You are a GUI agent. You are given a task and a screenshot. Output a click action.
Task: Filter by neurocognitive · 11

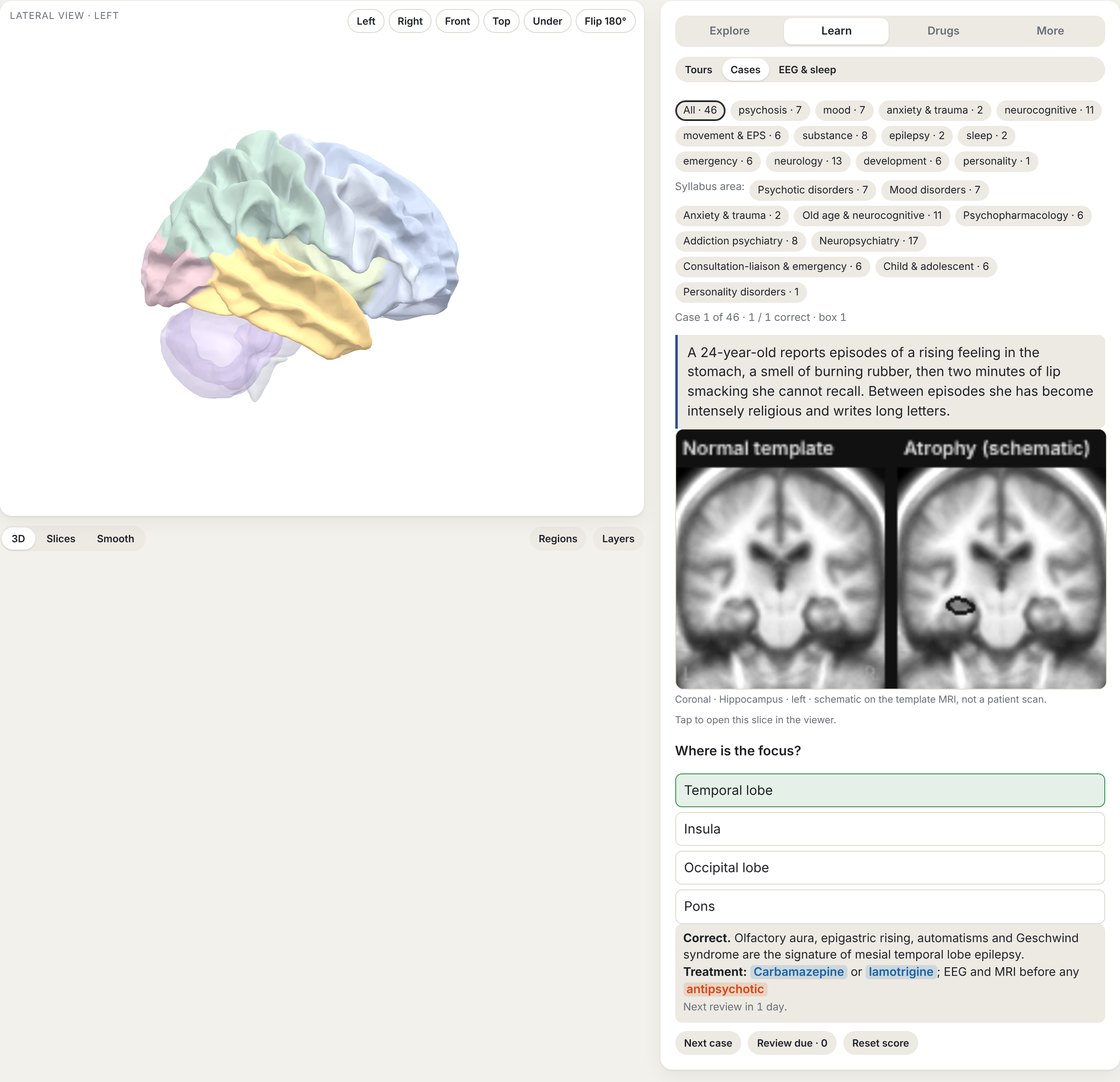pos(1049,110)
